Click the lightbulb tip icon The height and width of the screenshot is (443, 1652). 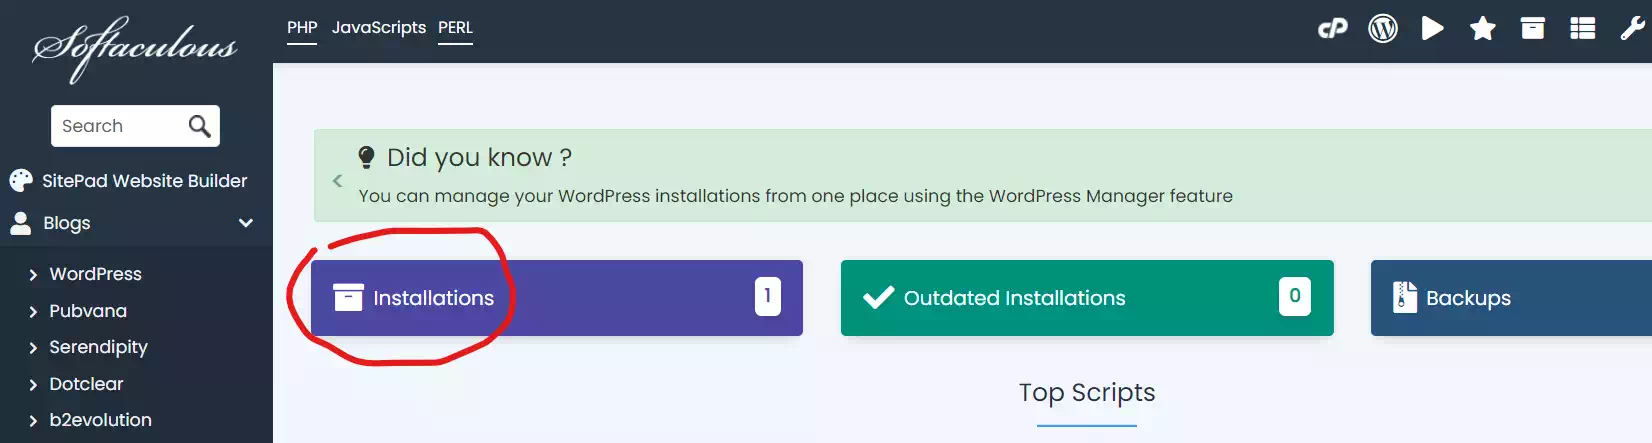coord(366,157)
